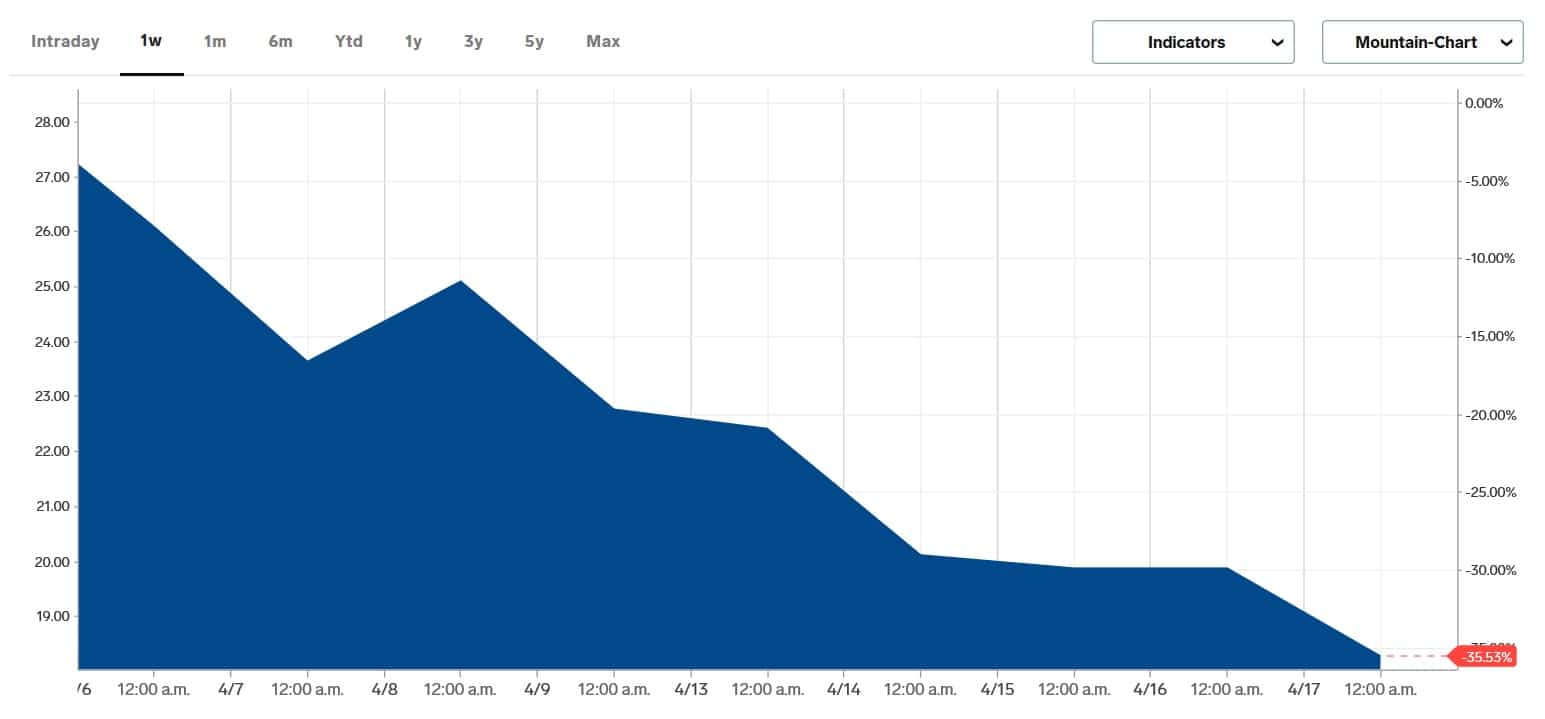Screen dimensions: 1545x719
Task: Click the Mountain-Chart chevron arrow
Action: [x=1506, y=42]
